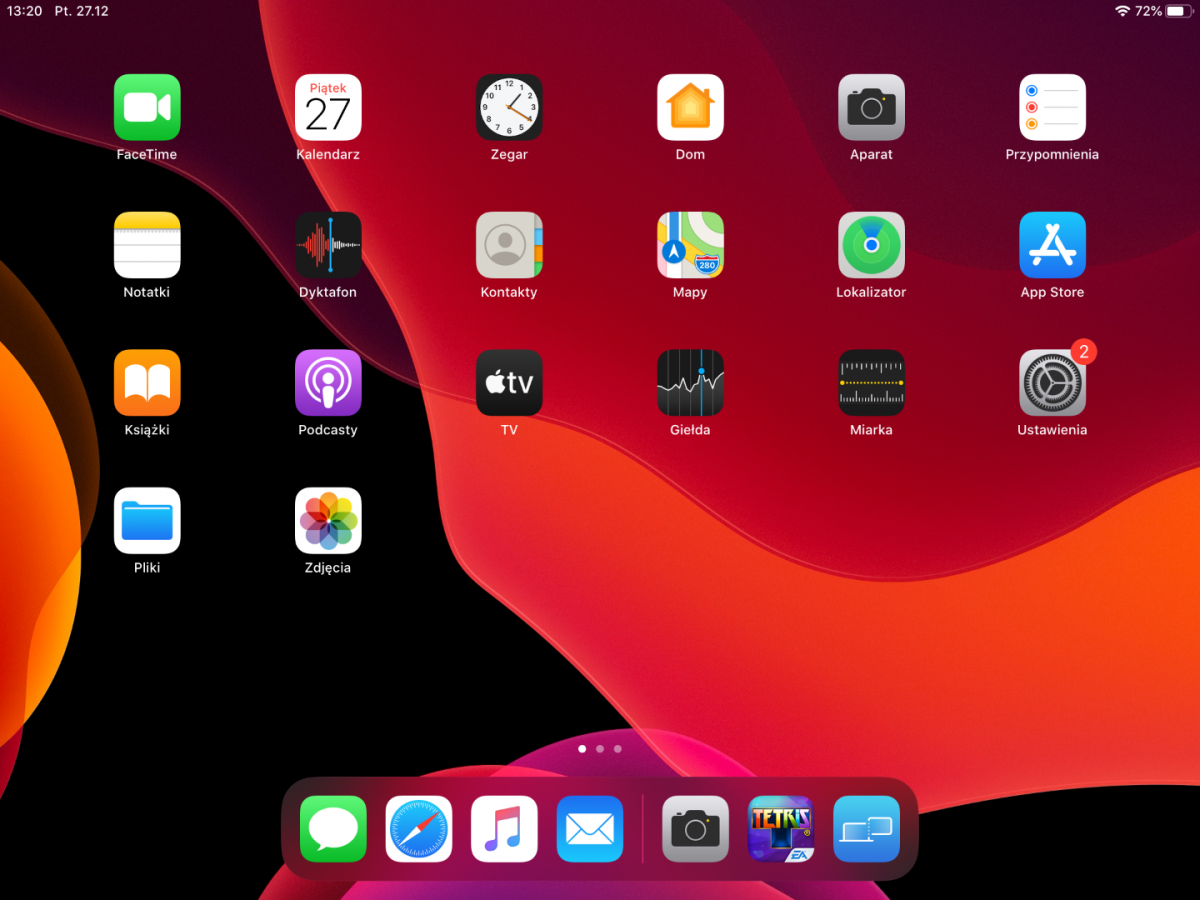Viewport: 1200px width, 900px height.
Task: Launch the Zegar clock app
Action: [x=509, y=107]
